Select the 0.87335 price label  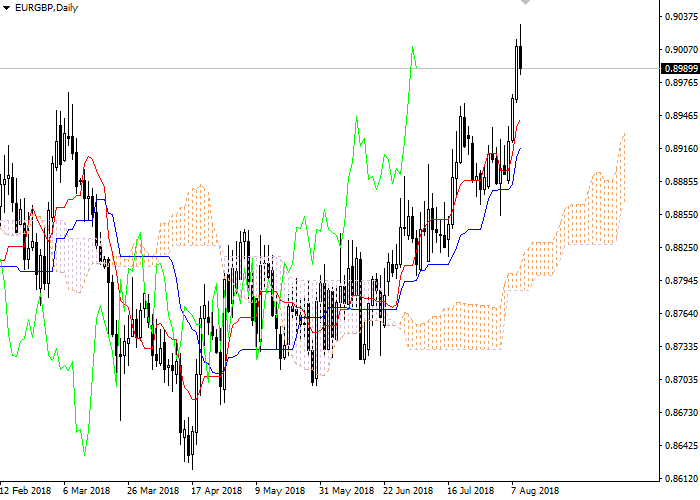681,347
